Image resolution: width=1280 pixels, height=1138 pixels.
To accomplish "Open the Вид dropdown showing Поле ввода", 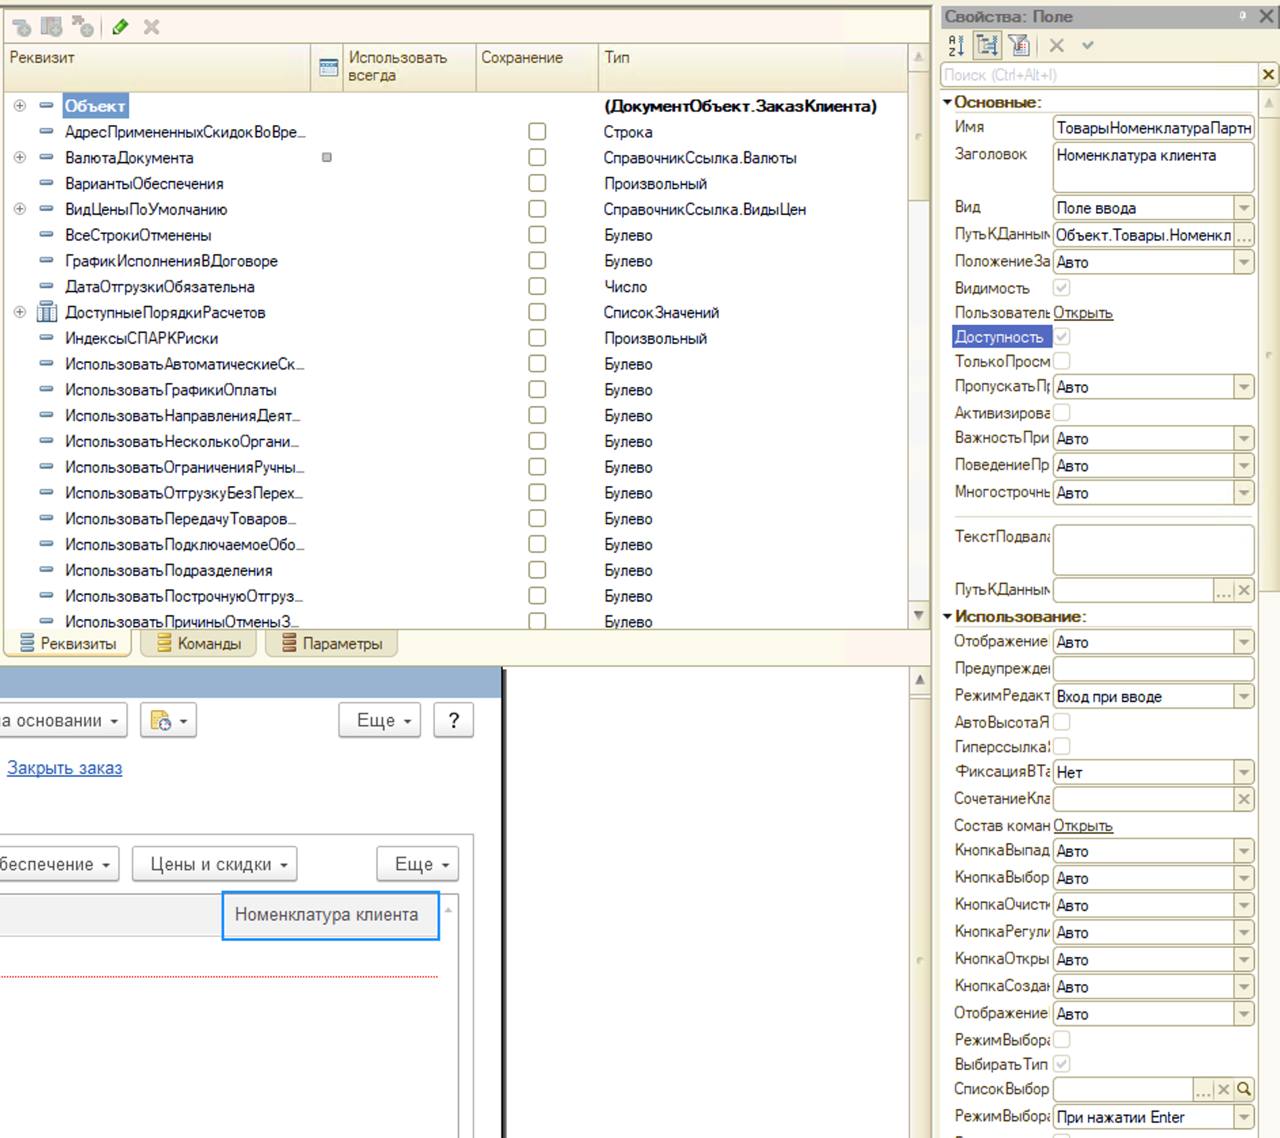I will 1244,208.
